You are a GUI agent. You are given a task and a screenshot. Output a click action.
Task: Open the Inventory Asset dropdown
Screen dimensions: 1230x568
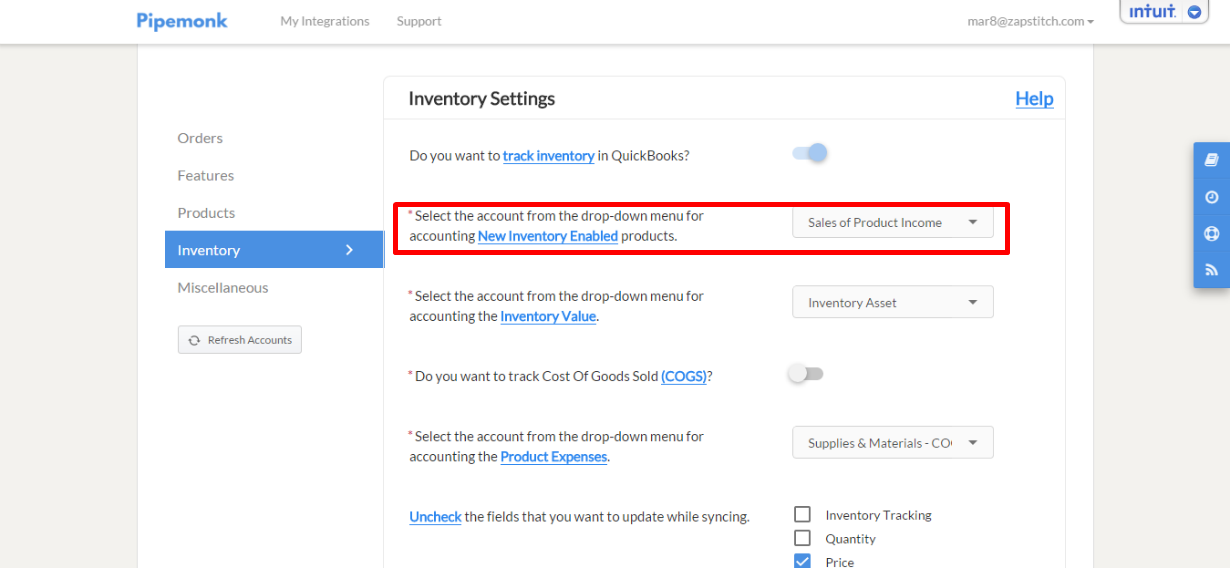tap(893, 302)
